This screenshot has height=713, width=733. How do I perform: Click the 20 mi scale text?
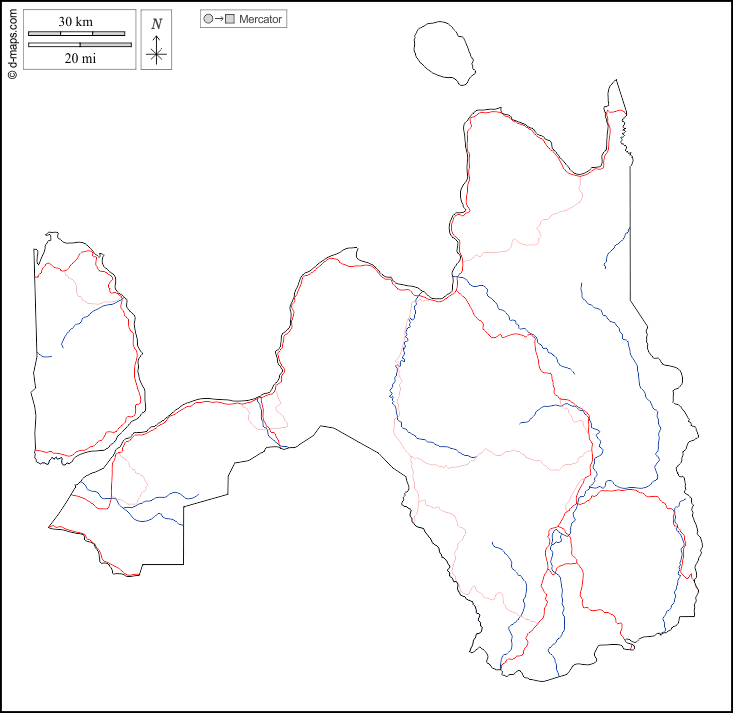pos(80,58)
